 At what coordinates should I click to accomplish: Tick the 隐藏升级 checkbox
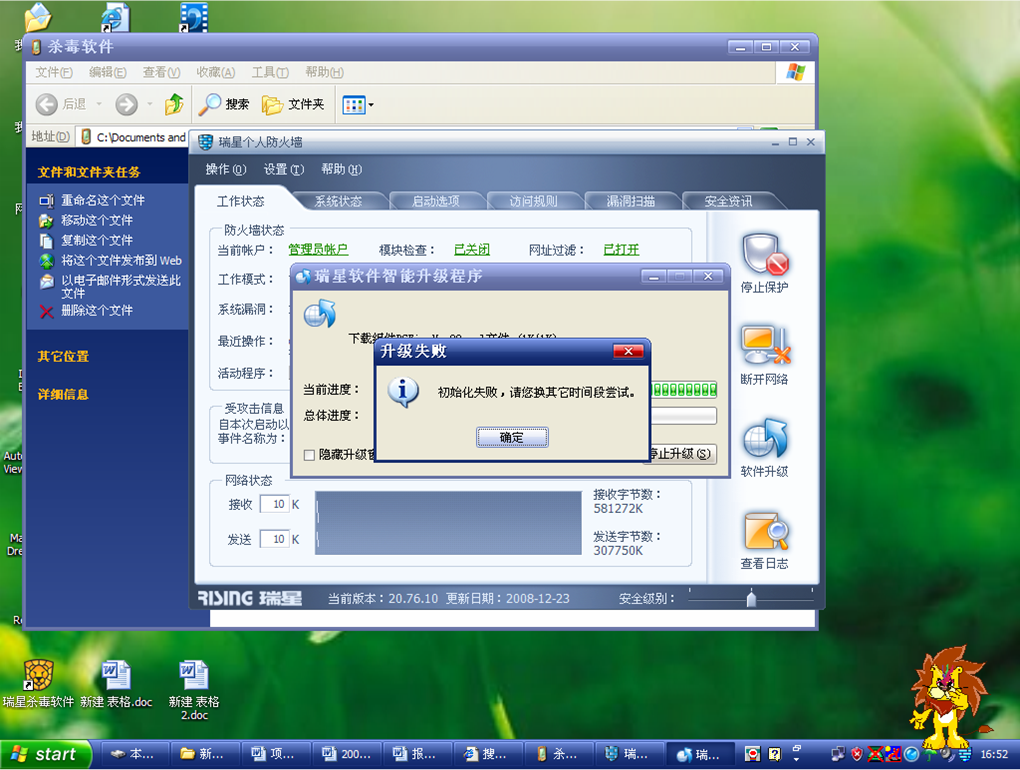point(310,455)
